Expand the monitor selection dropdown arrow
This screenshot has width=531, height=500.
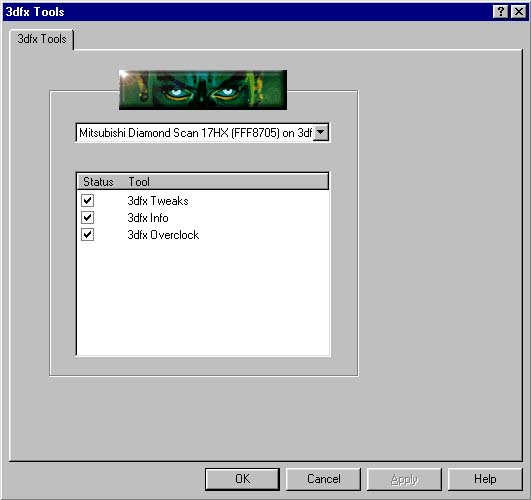(321, 132)
